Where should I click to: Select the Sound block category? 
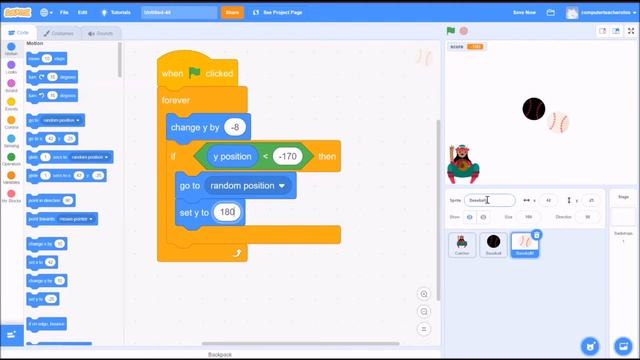pos(11,86)
